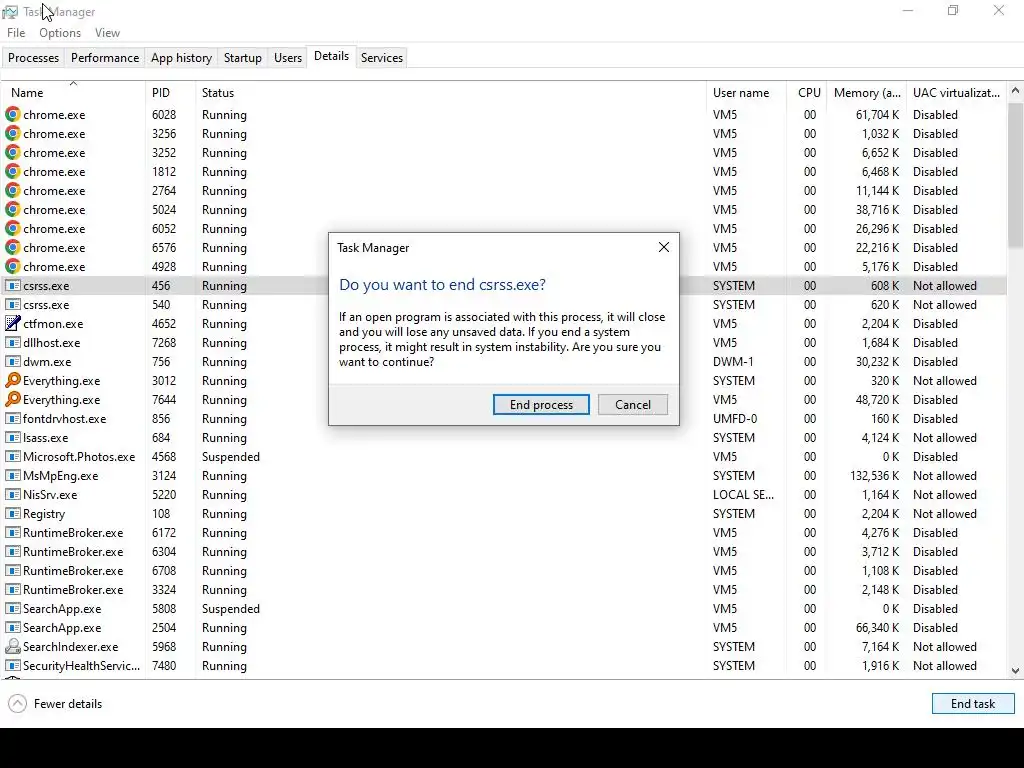Click the ctfmon.exe pen icon

pyautogui.click(x=12, y=323)
